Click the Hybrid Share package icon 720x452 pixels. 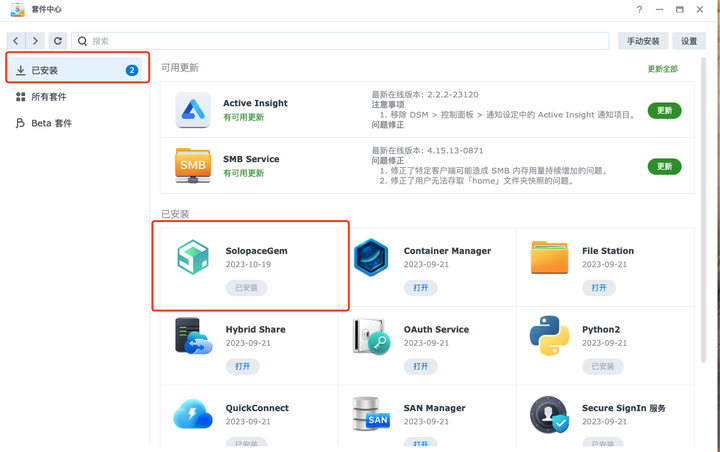(193, 336)
